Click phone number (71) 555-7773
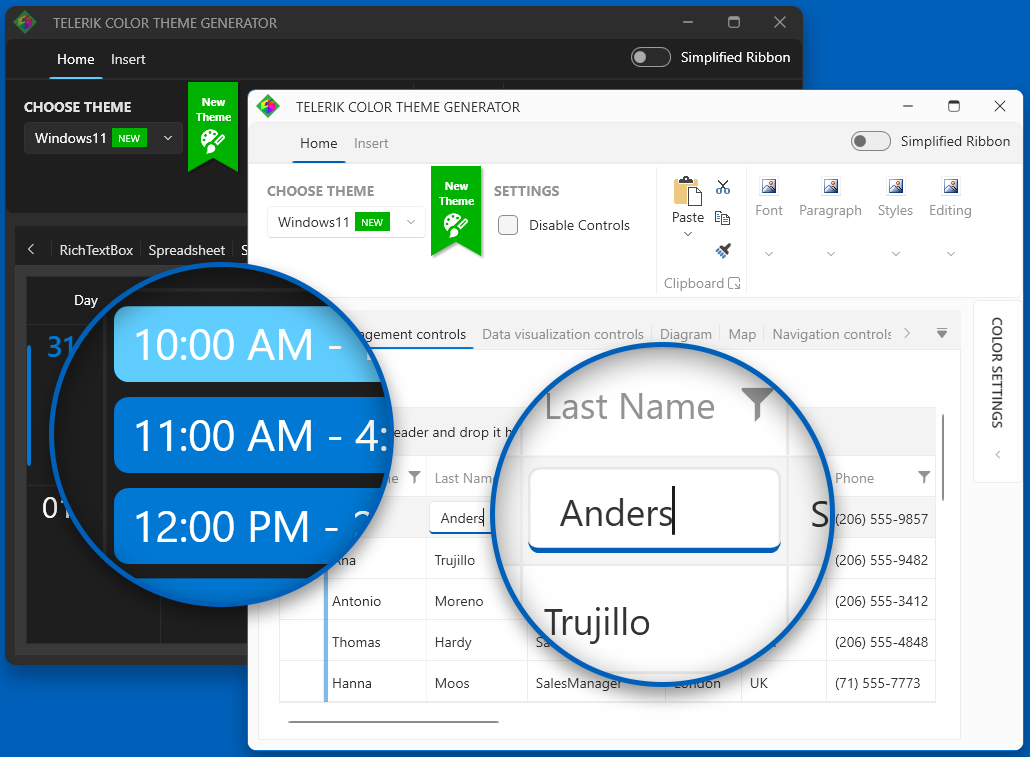This screenshot has width=1030, height=757. (x=877, y=683)
